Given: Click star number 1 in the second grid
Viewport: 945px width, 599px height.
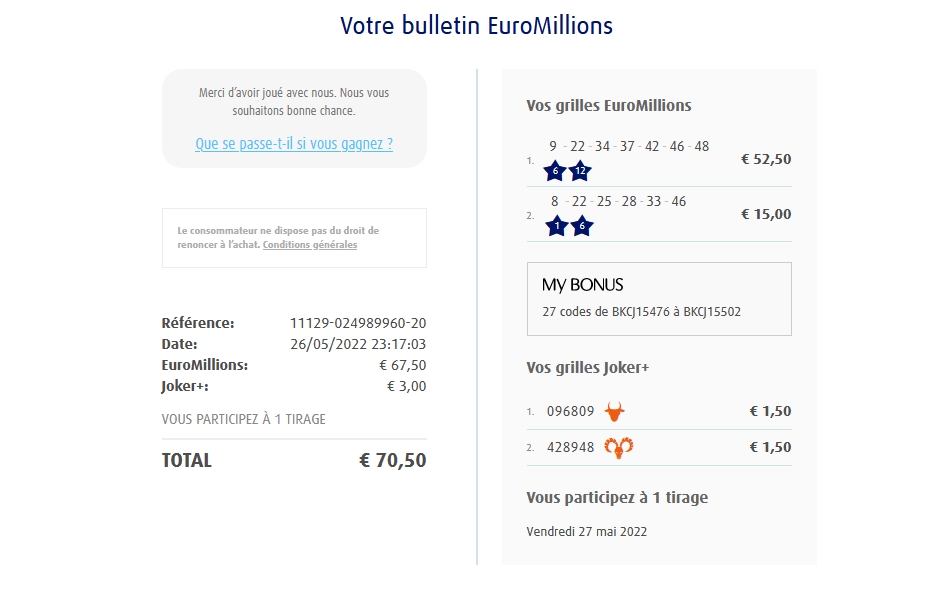Looking at the screenshot, I should (557, 226).
